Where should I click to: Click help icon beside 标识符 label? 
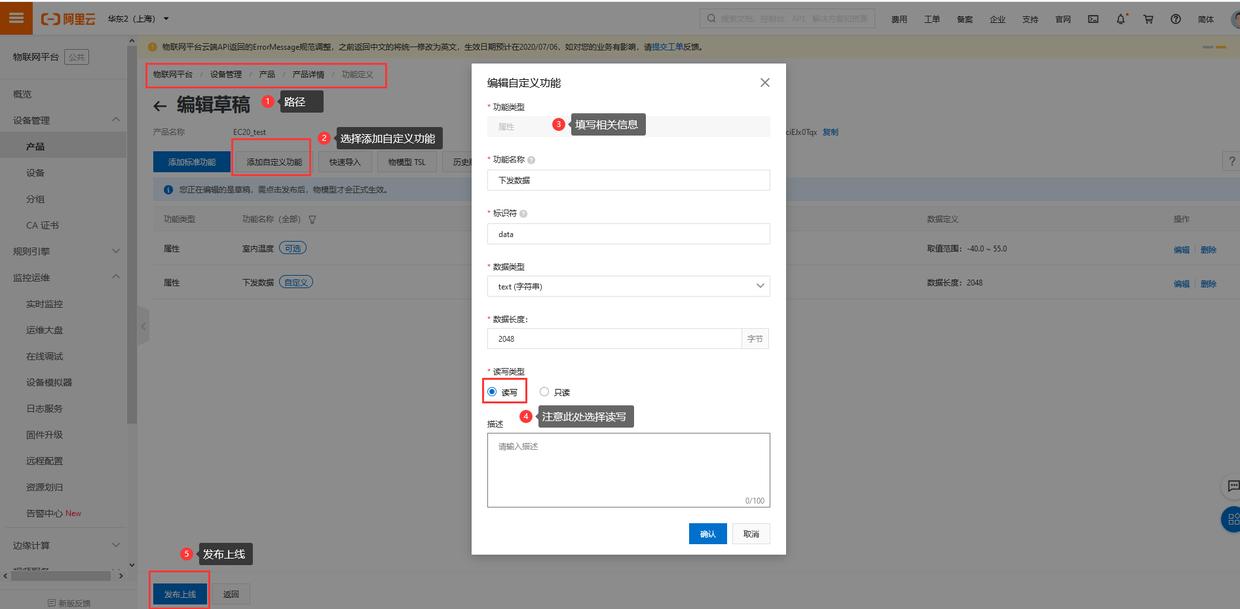524,213
